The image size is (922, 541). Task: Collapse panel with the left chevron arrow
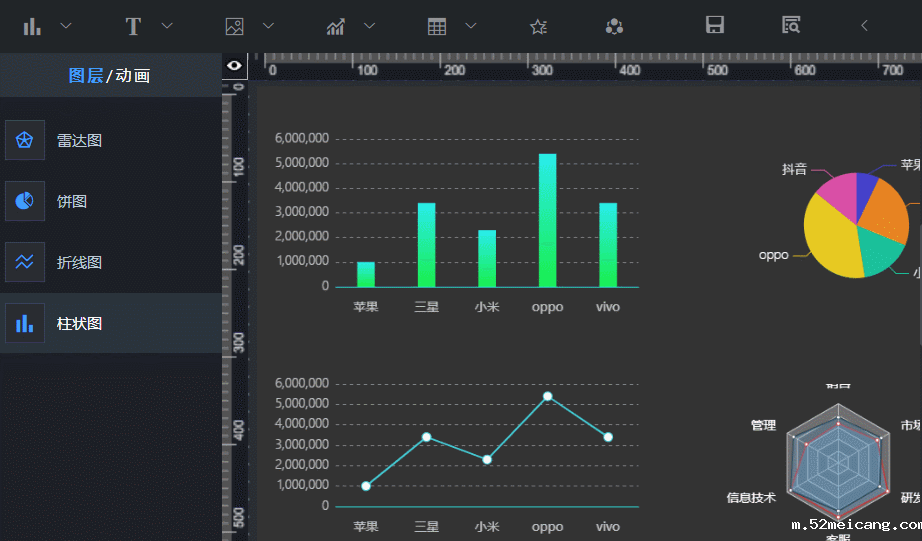[864, 26]
